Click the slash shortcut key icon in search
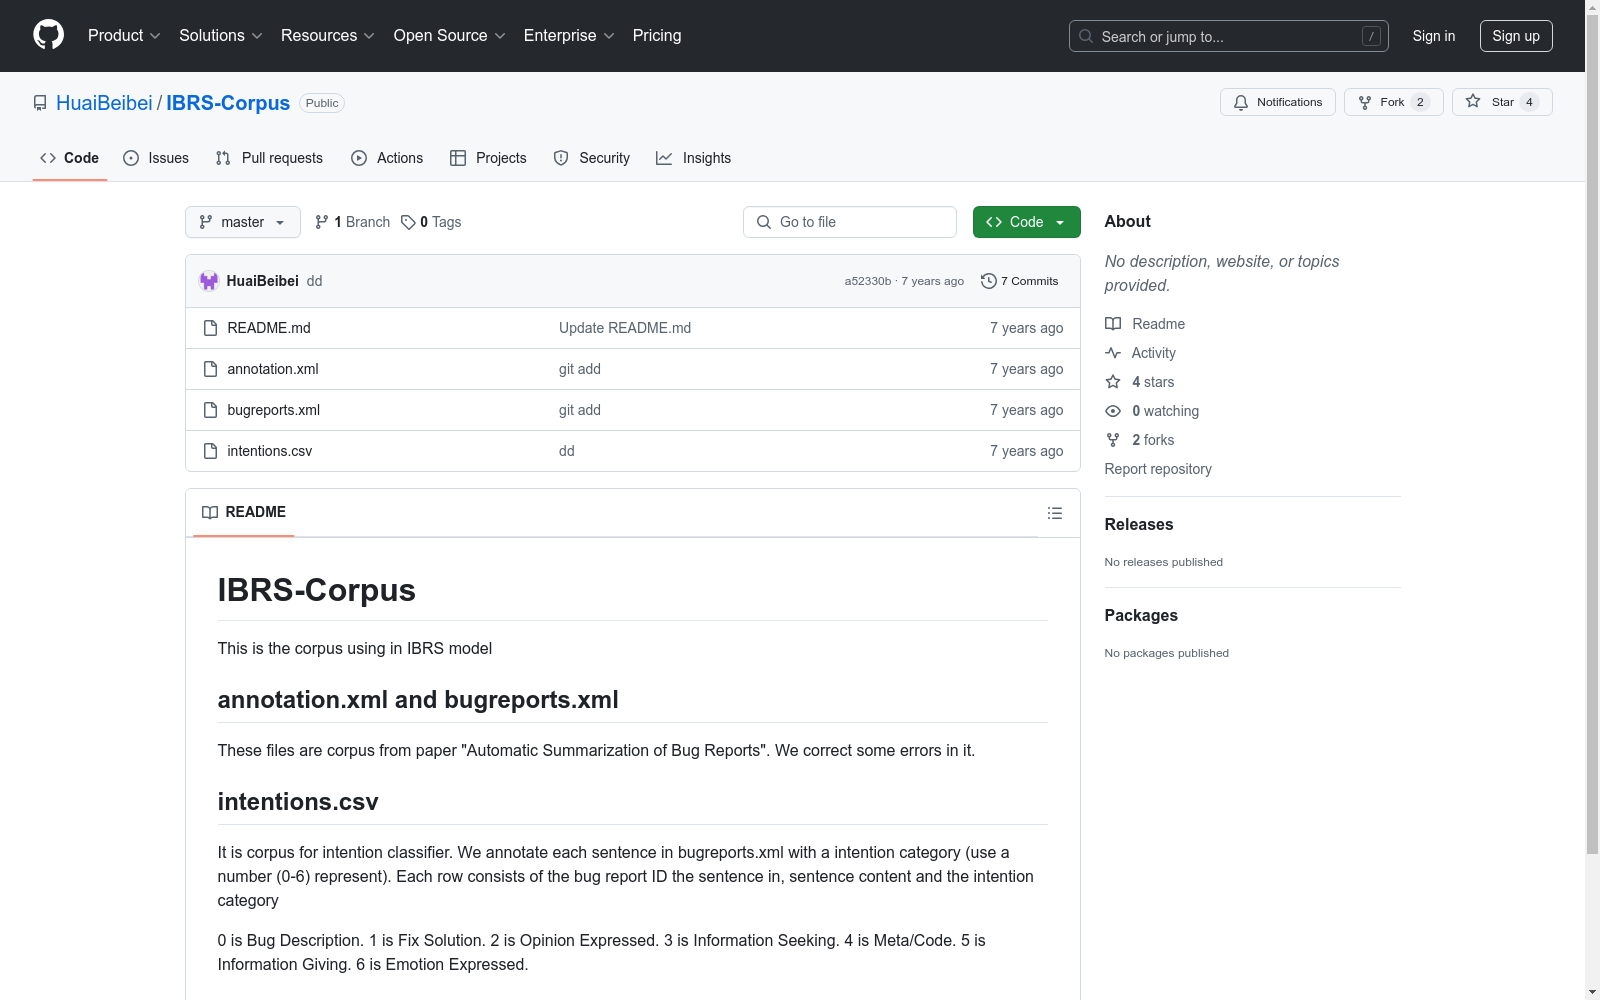The width and height of the screenshot is (1600, 1000). tap(1371, 36)
